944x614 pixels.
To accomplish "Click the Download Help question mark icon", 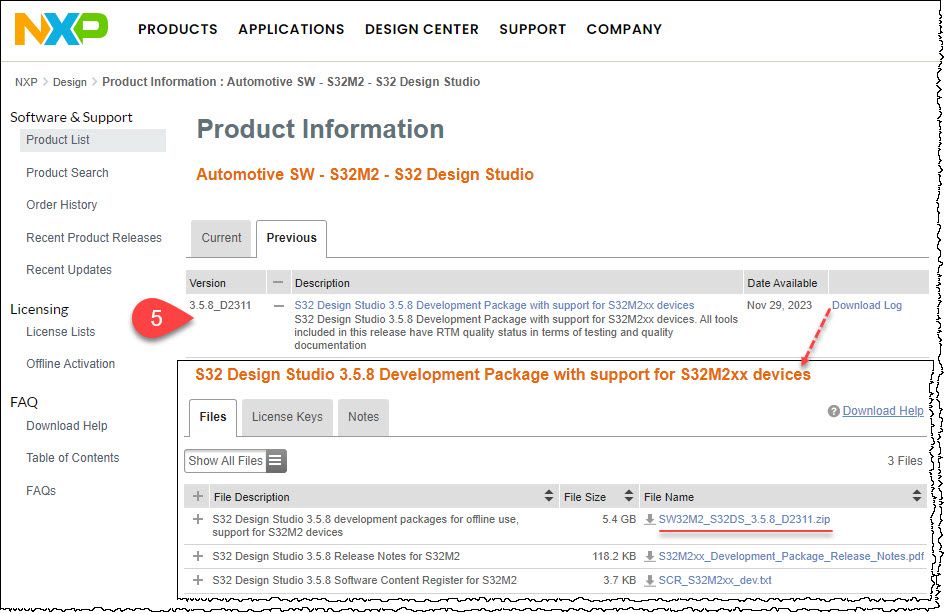I will tap(834, 411).
